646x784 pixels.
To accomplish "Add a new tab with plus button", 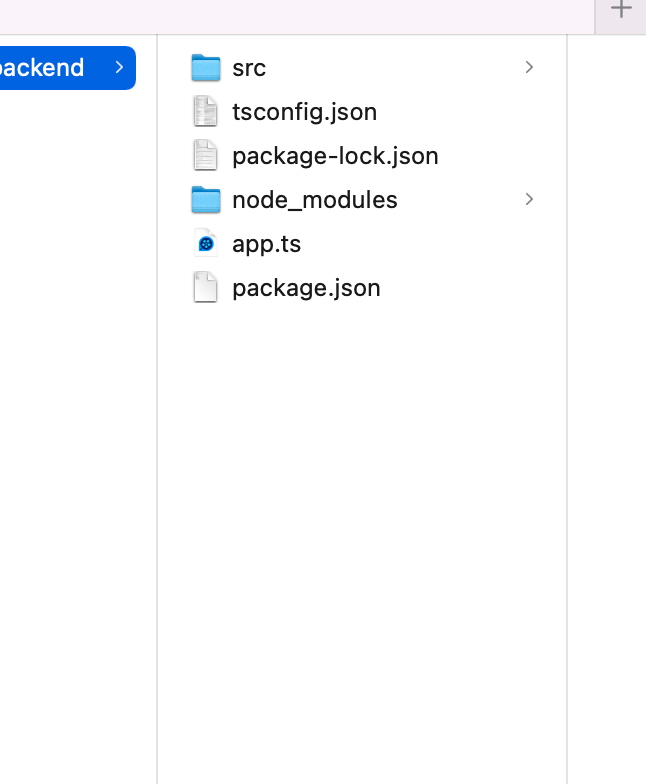I will coord(621,10).
